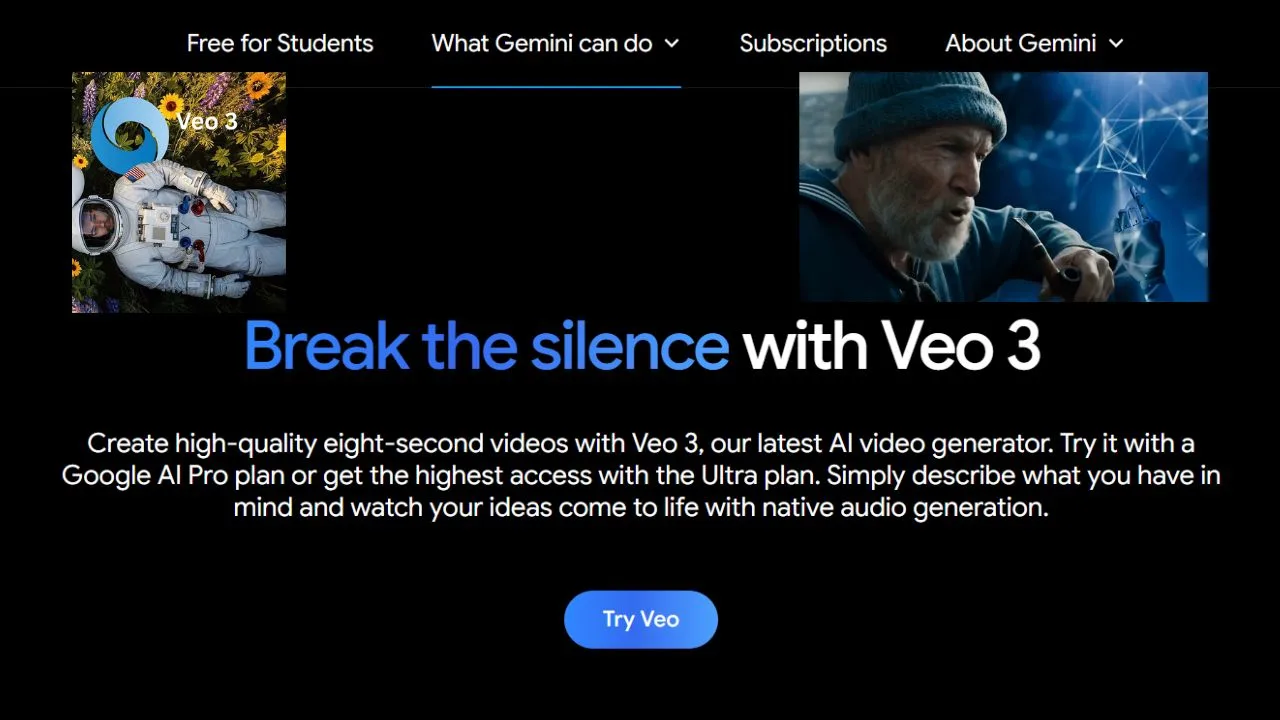
Task: Click the blue swirl logo on astronaut image
Action: [130, 133]
